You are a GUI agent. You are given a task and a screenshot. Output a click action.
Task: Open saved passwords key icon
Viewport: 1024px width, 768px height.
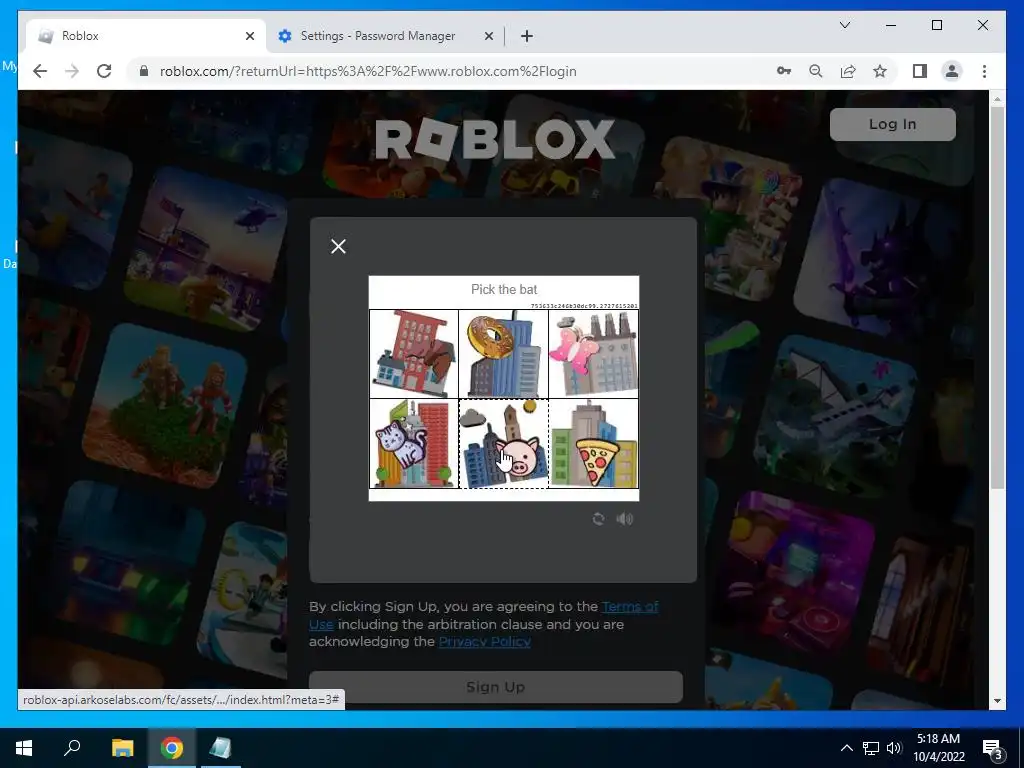784,71
